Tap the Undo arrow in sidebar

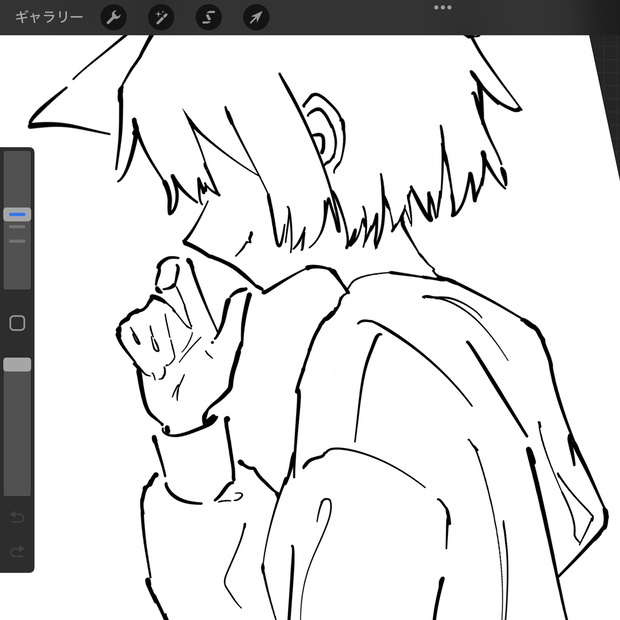tap(17, 516)
